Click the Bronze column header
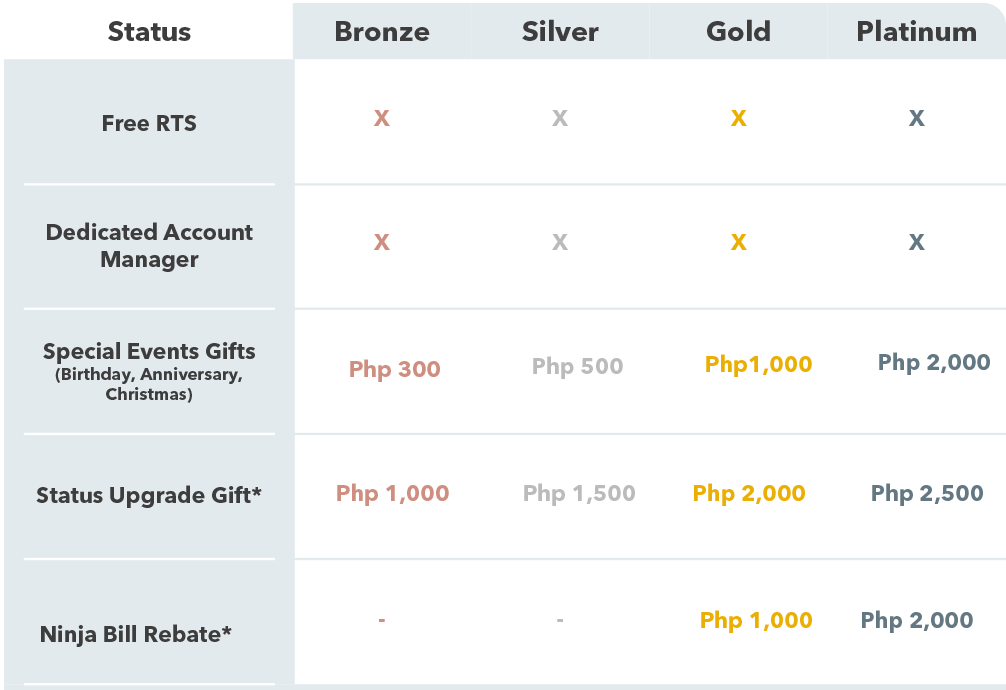Viewport: 1006px width, 690px height. click(382, 31)
